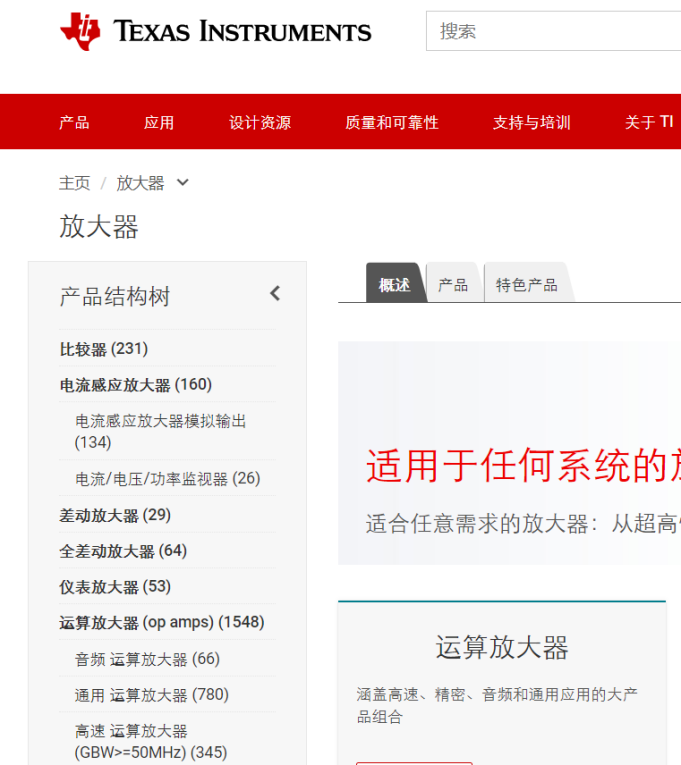Open 比较器 (231) in the product tree
The height and width of the screenshot is (765, 681).
pyautogui.click(x=103, y=349)
